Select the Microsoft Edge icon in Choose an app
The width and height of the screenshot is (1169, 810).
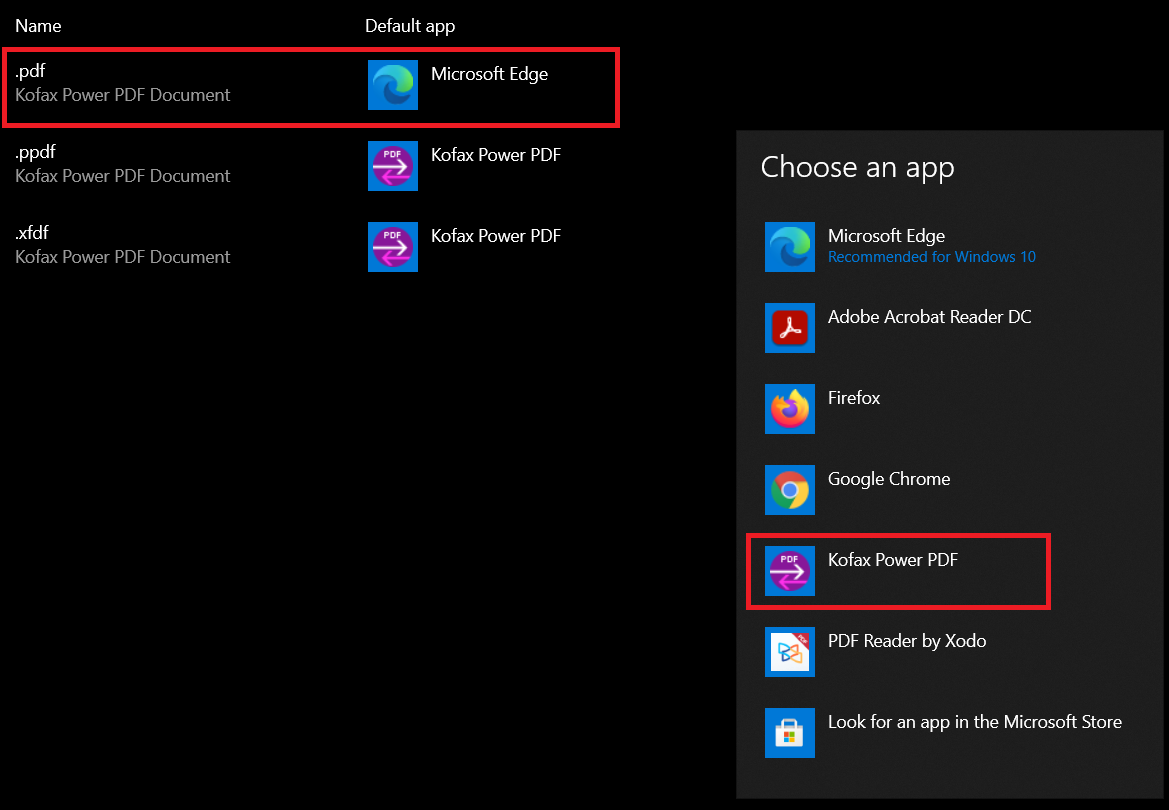pyautogui.click(x=790, y=247)
